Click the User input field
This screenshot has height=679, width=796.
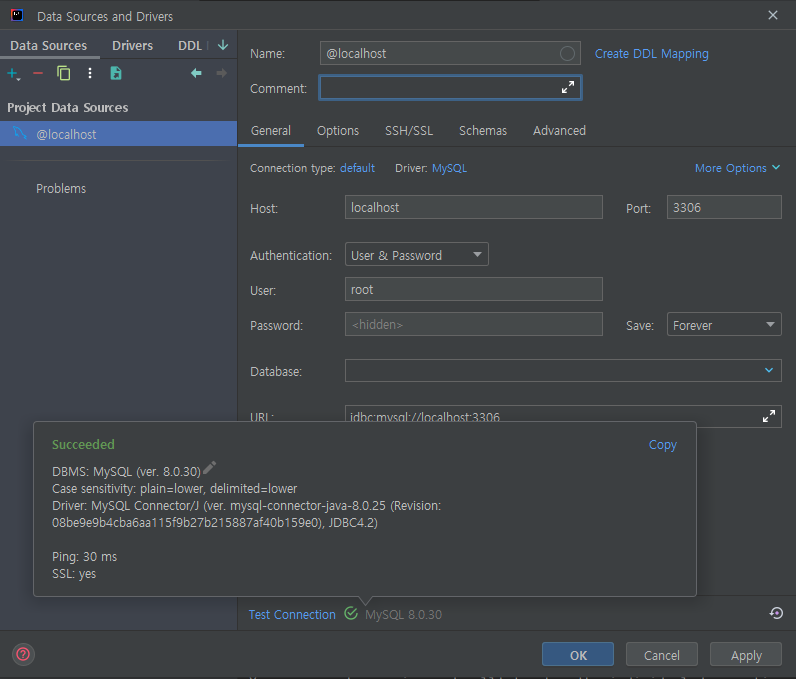[474, 289]
